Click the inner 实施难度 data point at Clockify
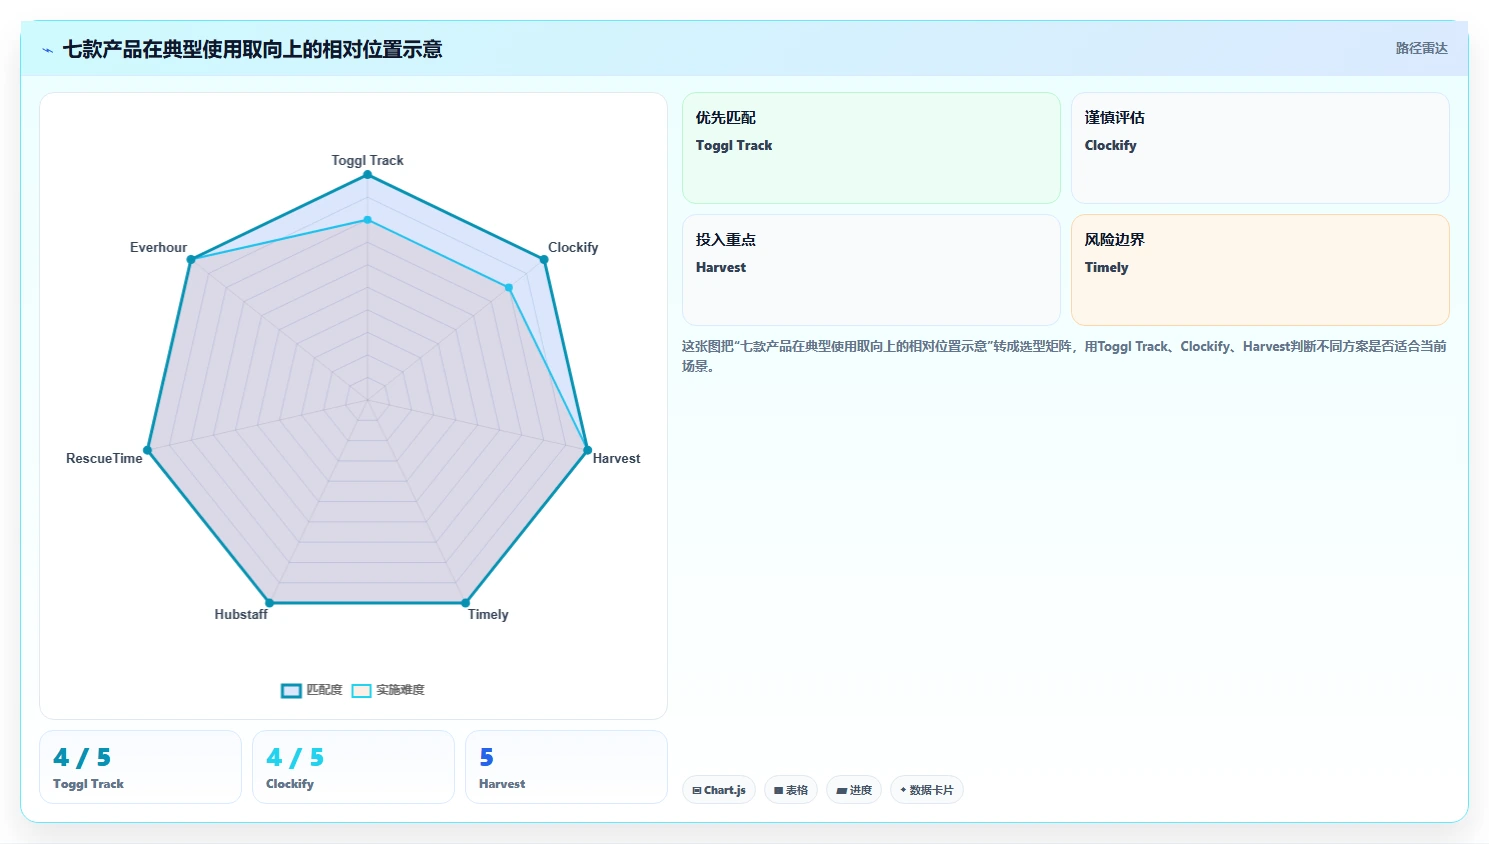Image resolution: width=1489 pixels, height=844 pixels. [x=509, y=288]
